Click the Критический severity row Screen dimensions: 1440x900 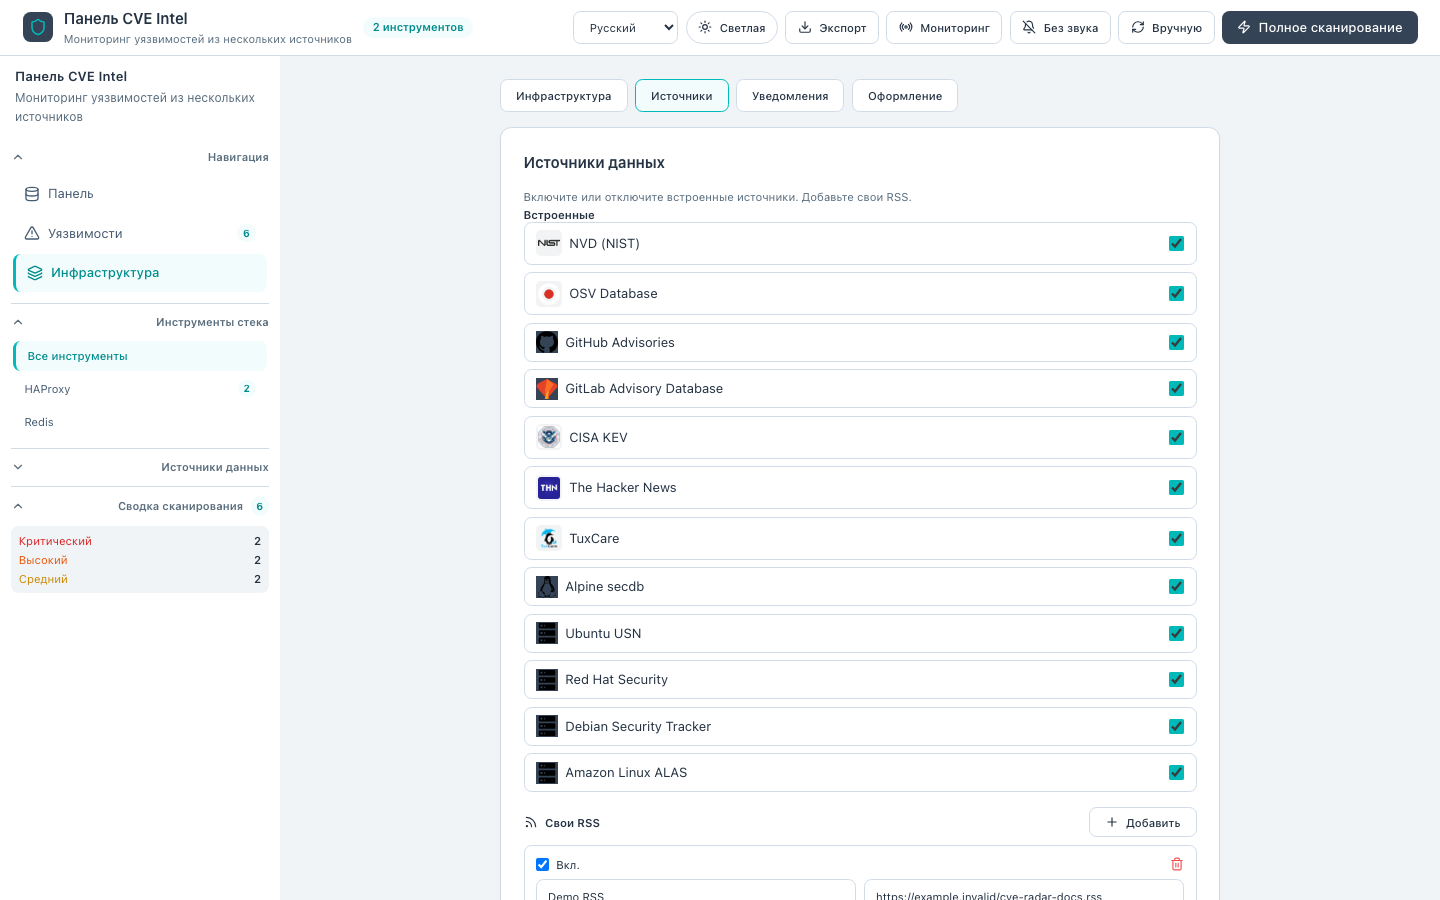click(140, 541)
